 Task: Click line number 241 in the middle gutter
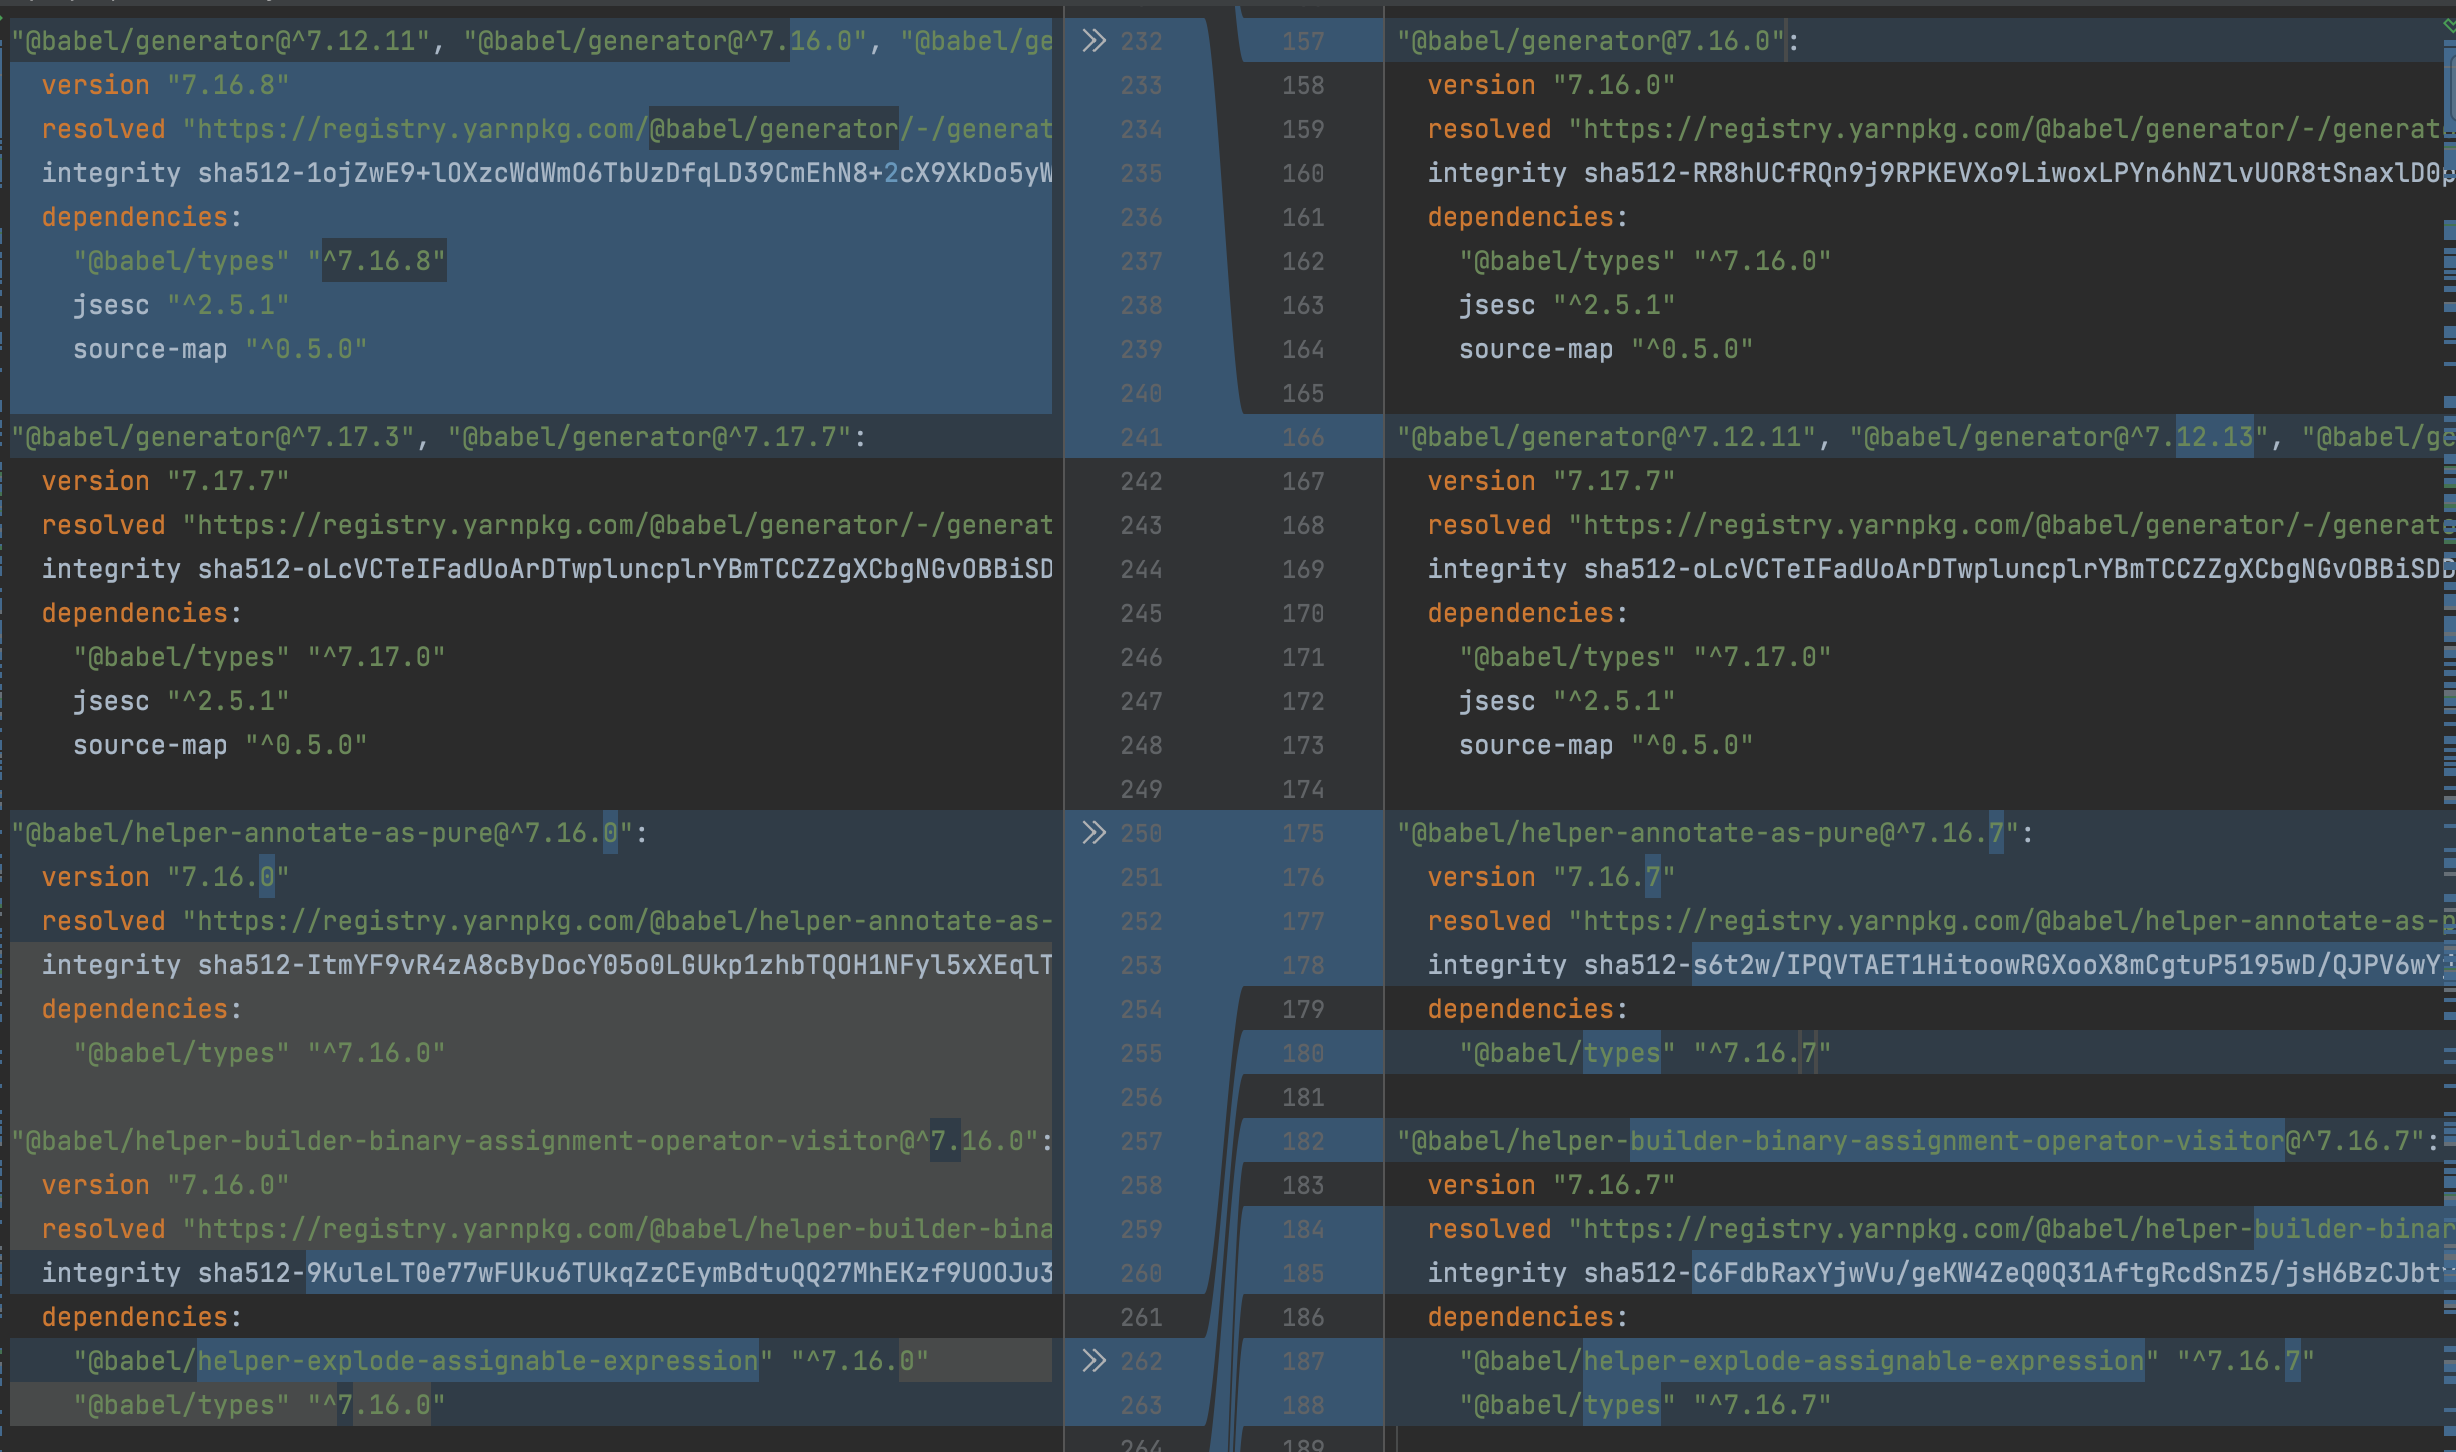click(x=1140, y=437)
